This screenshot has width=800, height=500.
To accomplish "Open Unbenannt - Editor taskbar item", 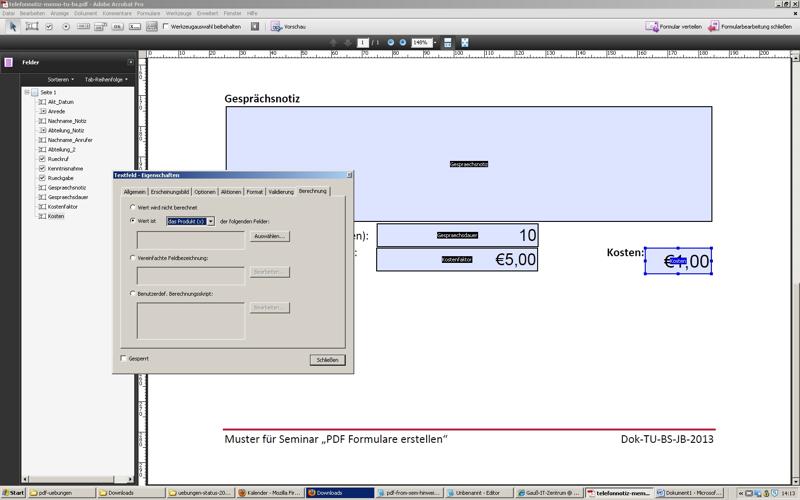I will click(479, 493).
